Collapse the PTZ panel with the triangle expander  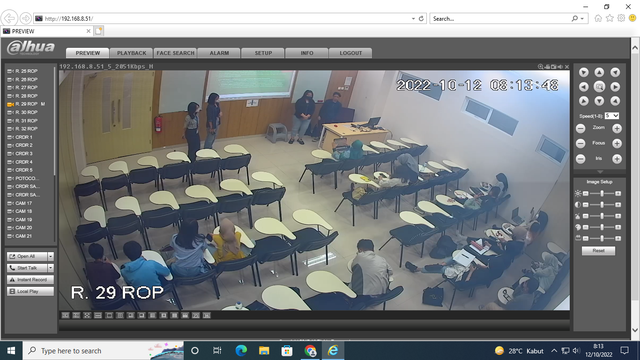point(599,172)
